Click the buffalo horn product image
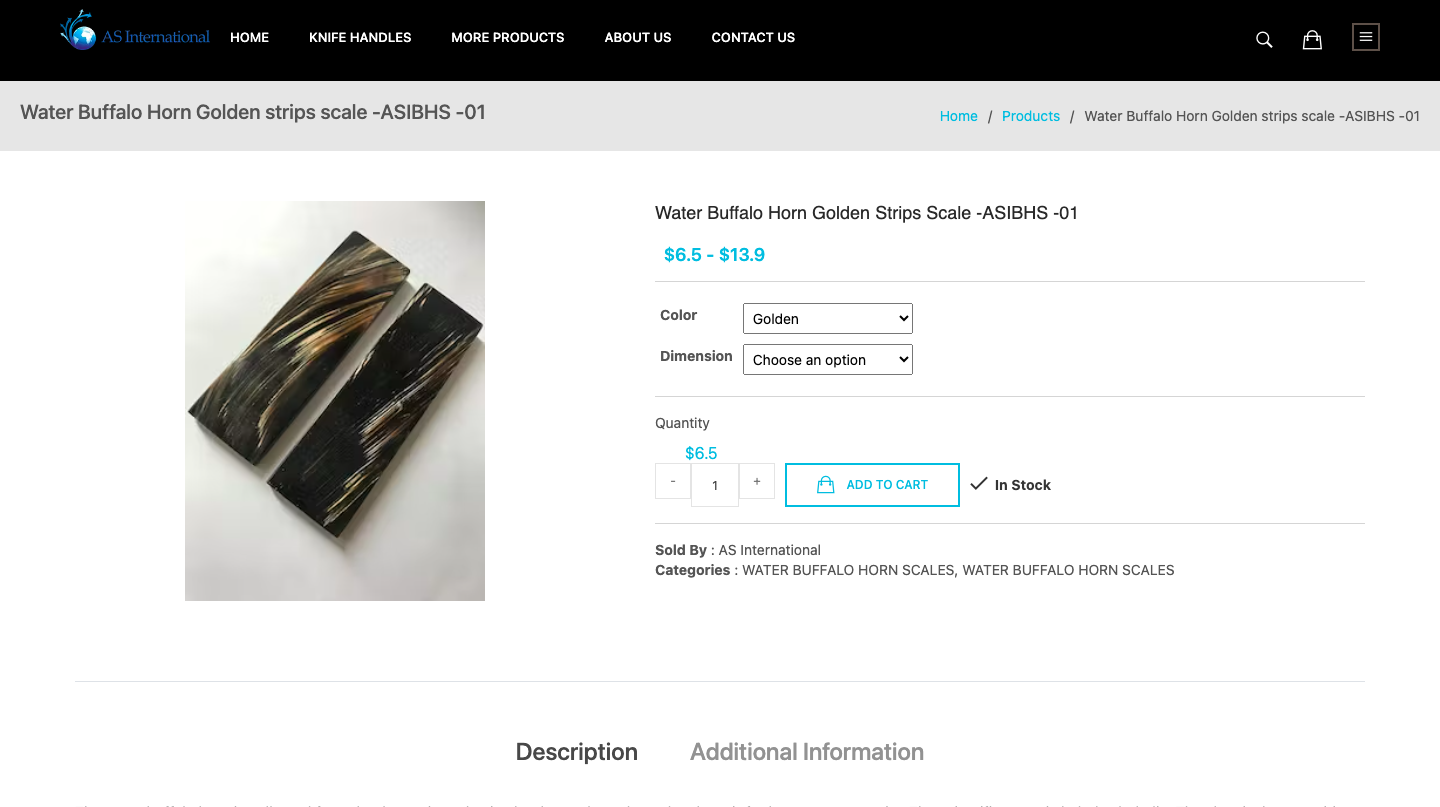The image size is (1440, 807). tap(335, 400)
